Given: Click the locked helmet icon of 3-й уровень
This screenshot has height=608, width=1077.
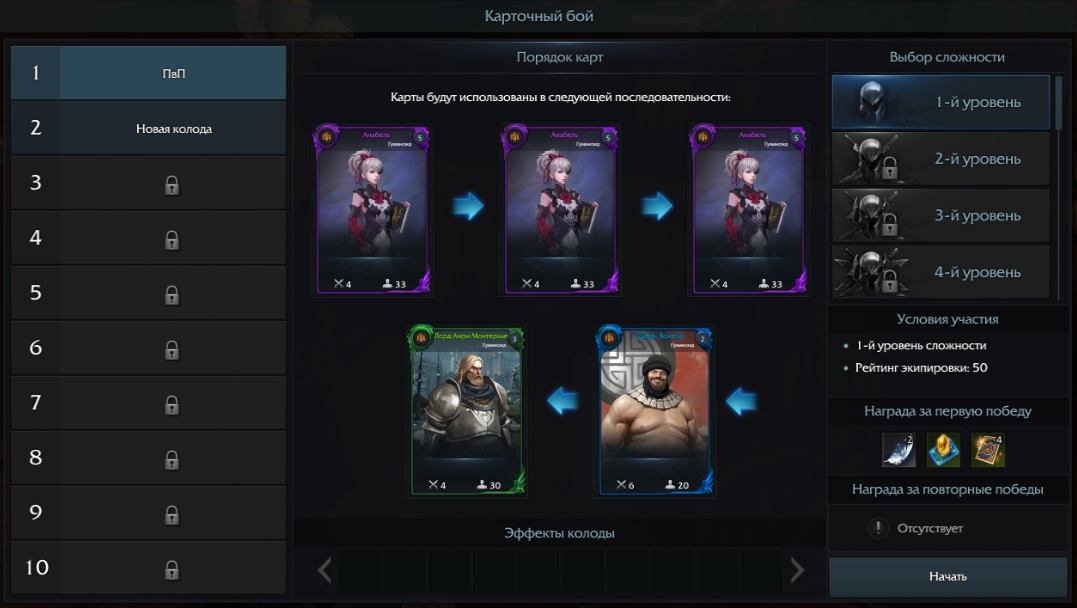Looking at the screenshot, I should pyautogui.click(x=872, y=215).
